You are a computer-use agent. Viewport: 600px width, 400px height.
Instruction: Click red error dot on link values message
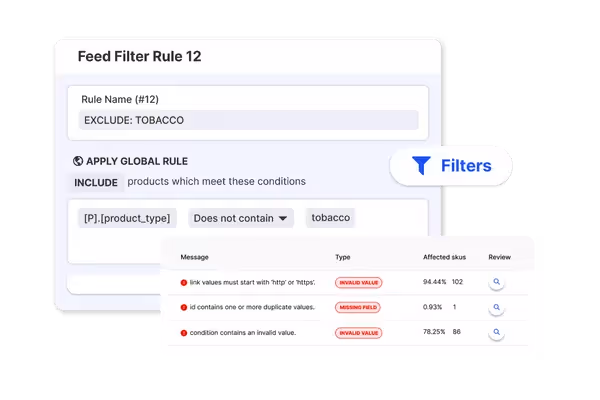click(184, 282)
